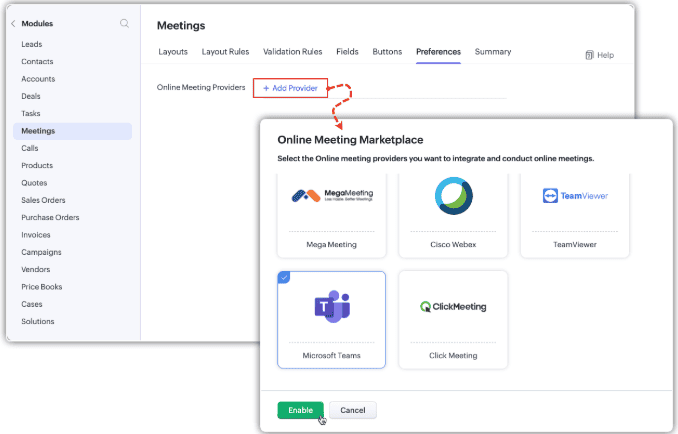Go to the Summary tab
The image size is (678, 434).
pyautogui.click(x=493, y=52)
